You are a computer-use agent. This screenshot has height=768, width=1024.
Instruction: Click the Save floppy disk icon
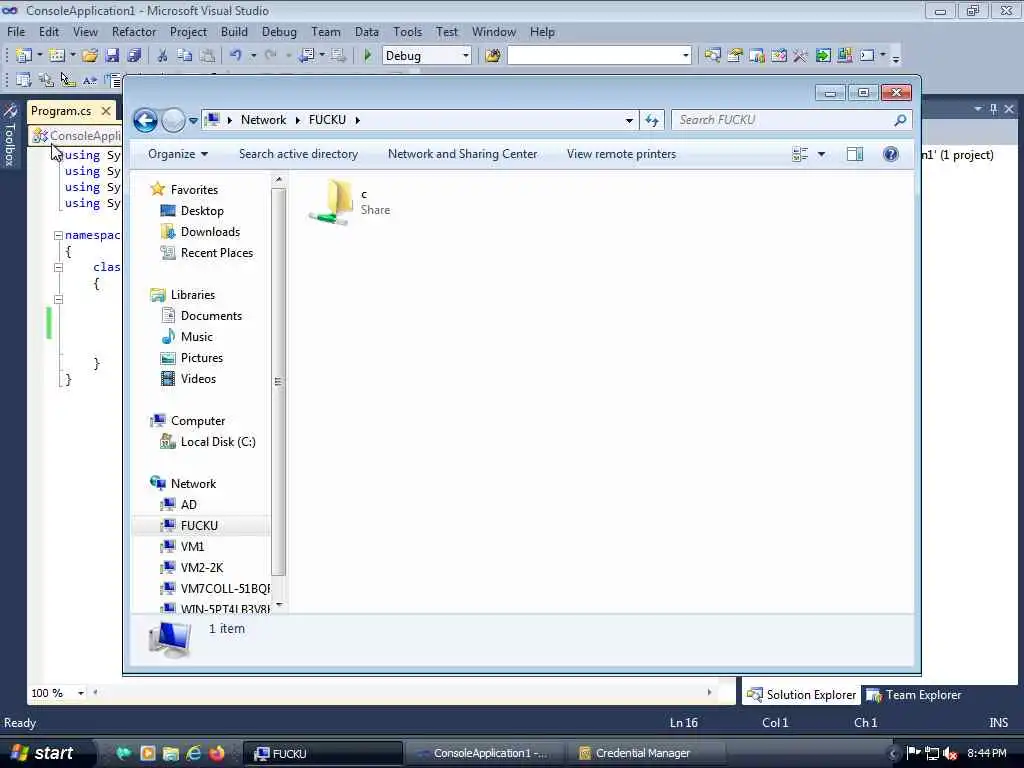112,56
